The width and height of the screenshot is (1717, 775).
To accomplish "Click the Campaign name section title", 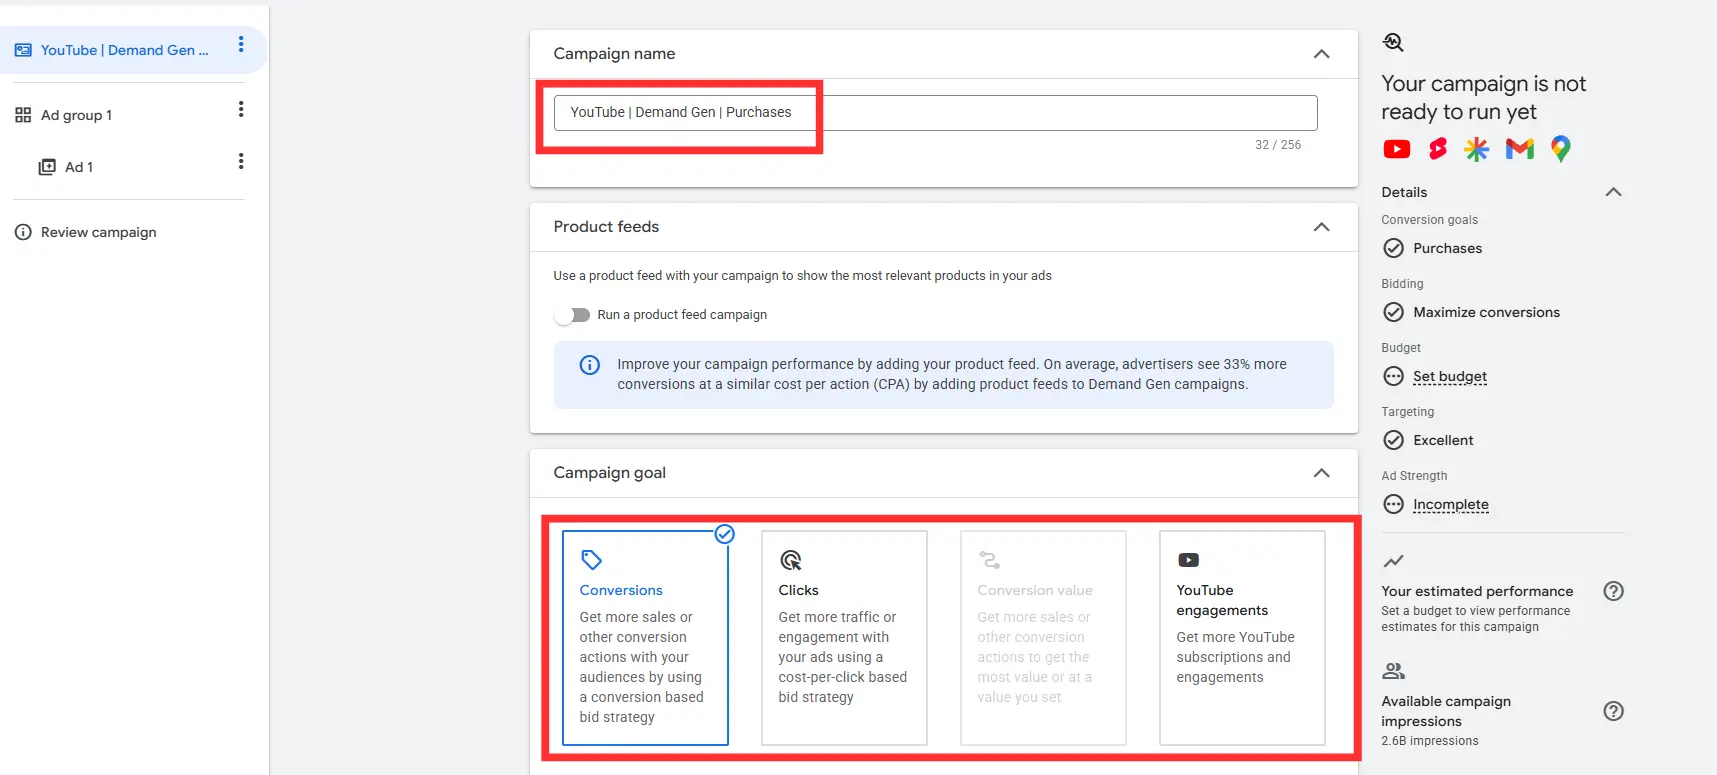I will (x=614, y=54).
